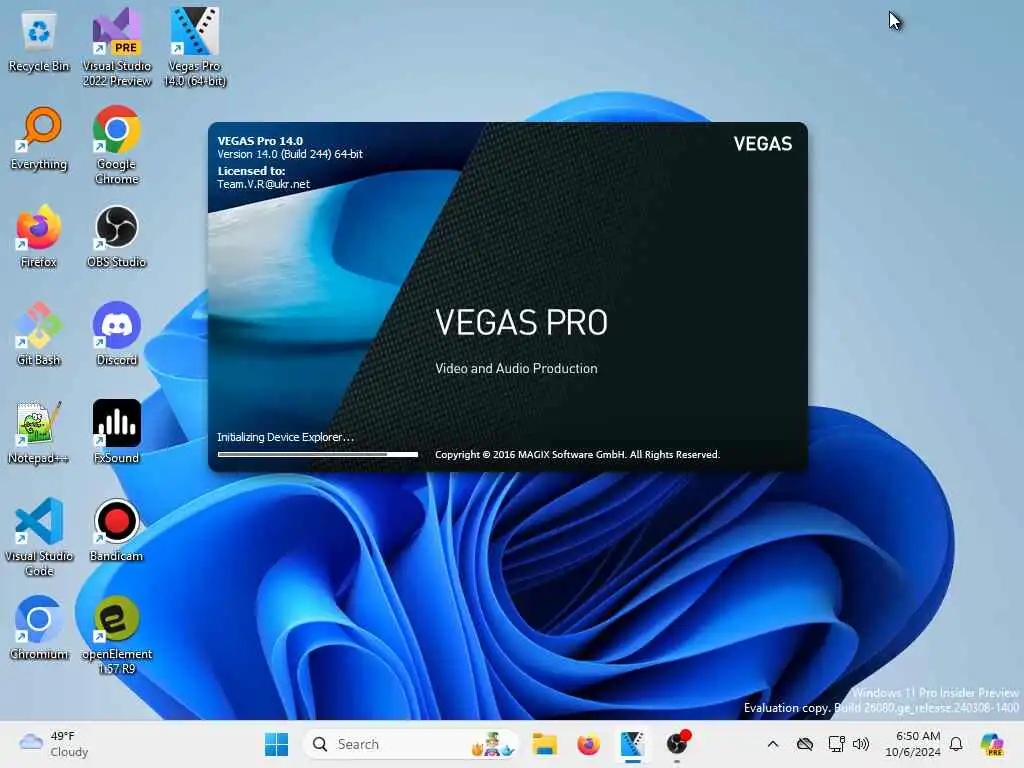Click the taskbar Search box
The image size is (1024, 768).
click(x=410, y=744)
